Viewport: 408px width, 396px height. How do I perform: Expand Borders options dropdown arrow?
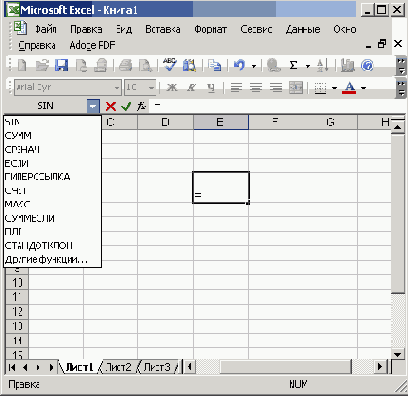(x=334, y=88)
